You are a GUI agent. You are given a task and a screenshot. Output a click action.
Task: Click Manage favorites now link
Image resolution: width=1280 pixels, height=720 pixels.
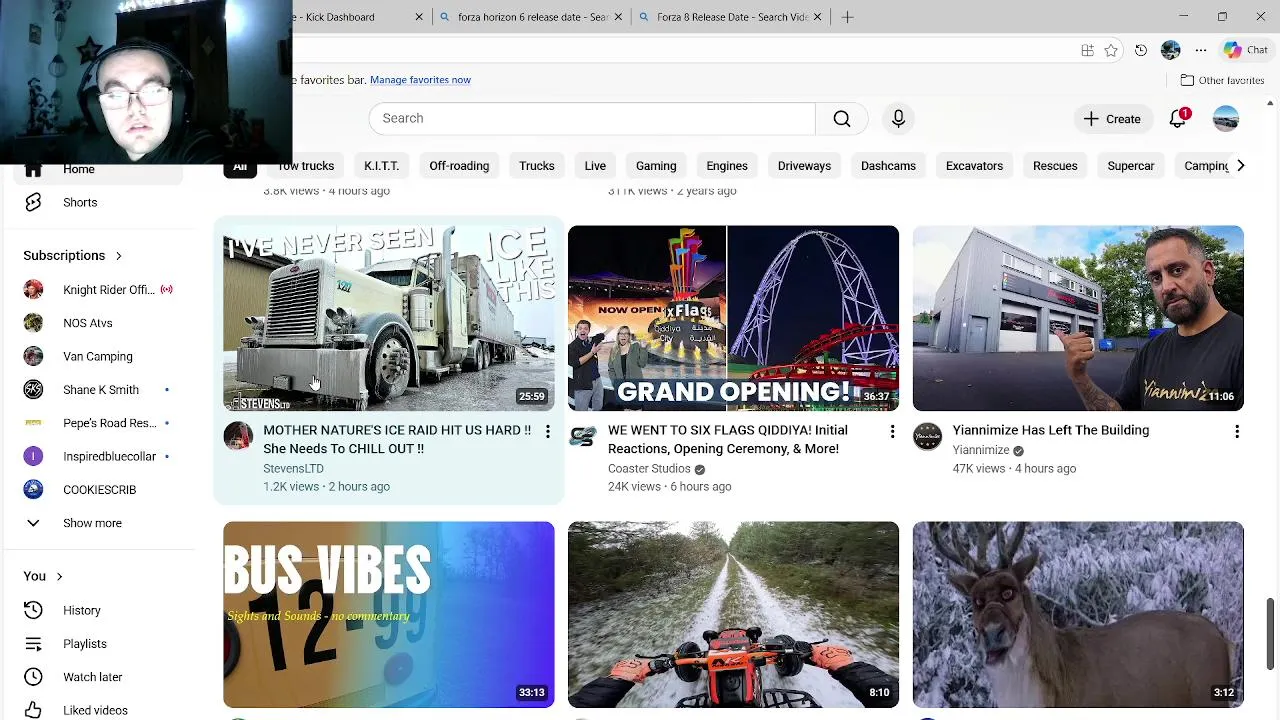pos(420,80)
